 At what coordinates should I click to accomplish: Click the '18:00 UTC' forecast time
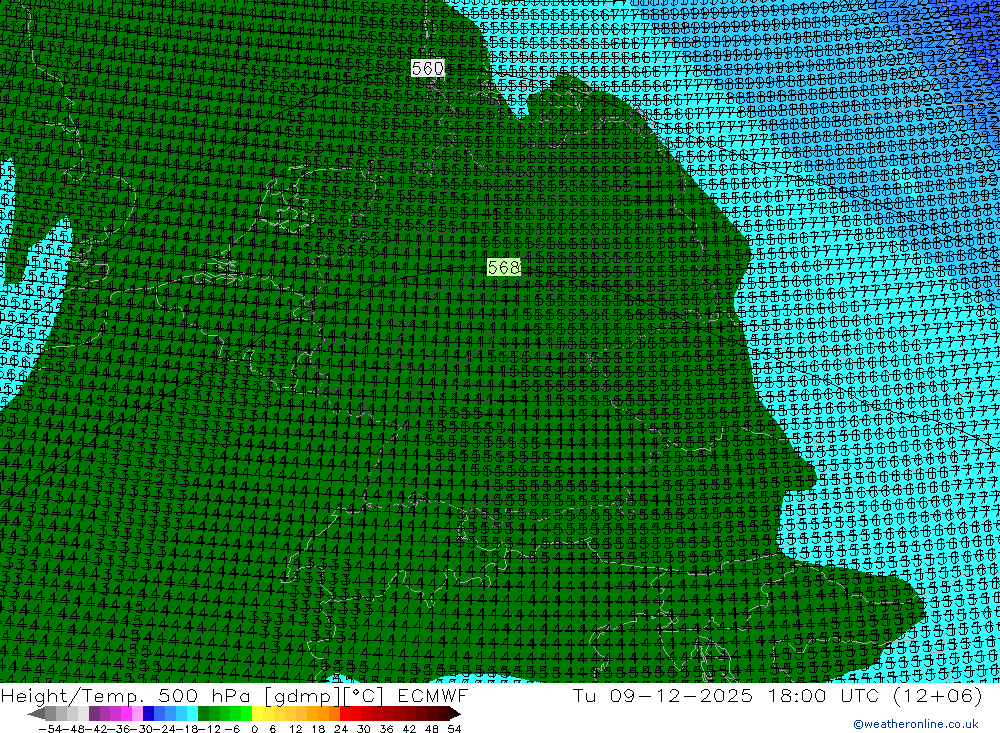coord(824,695)
